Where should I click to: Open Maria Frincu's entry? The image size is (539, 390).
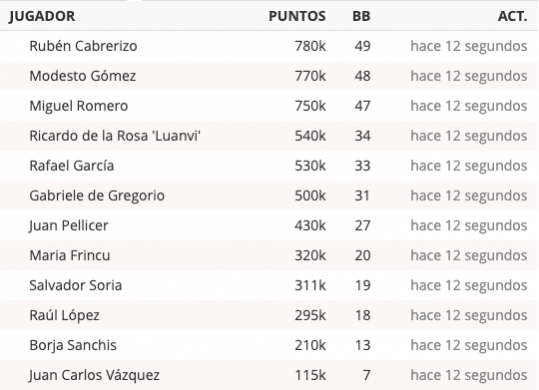point(70,255)
